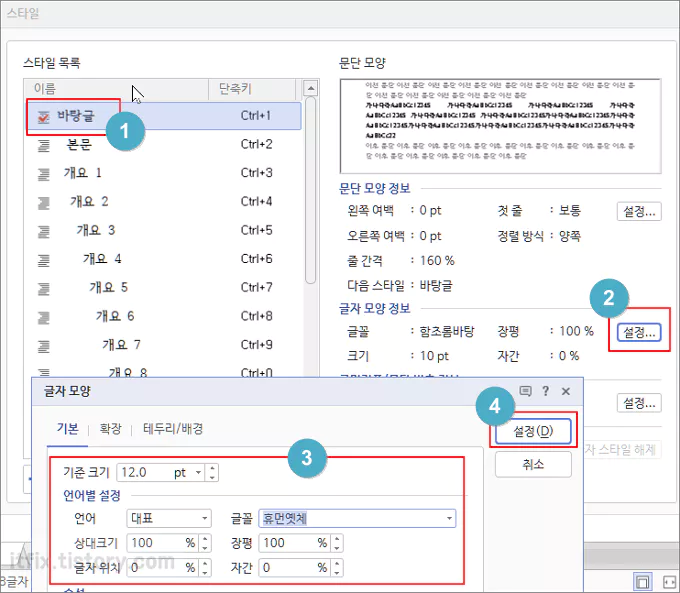Switch to the 확장 tab
Viewport: 680px width, 593px height.
pos(110,429)
